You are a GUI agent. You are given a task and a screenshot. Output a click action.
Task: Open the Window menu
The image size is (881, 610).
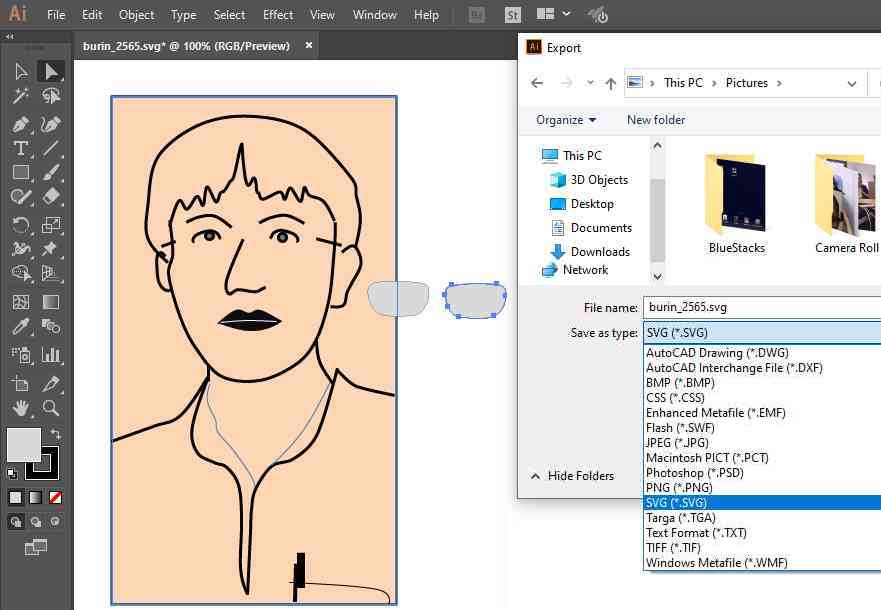tap(375, 15)
